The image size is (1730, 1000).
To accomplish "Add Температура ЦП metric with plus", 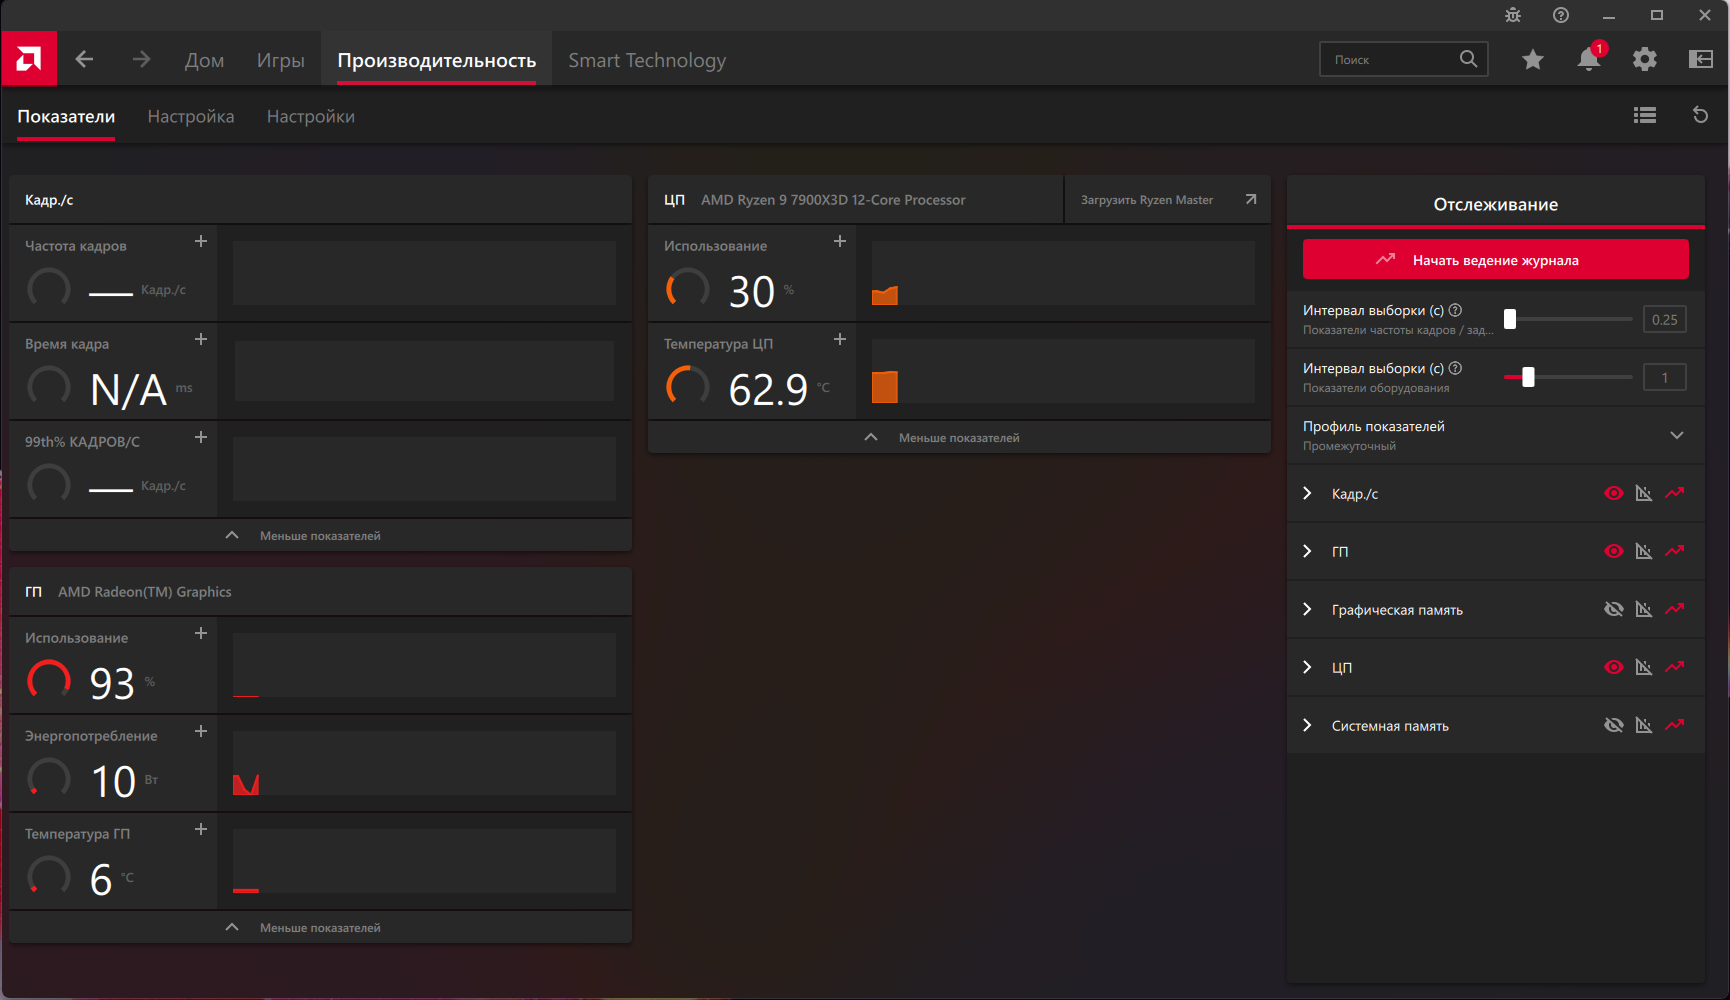I will (x=840, y=339).
